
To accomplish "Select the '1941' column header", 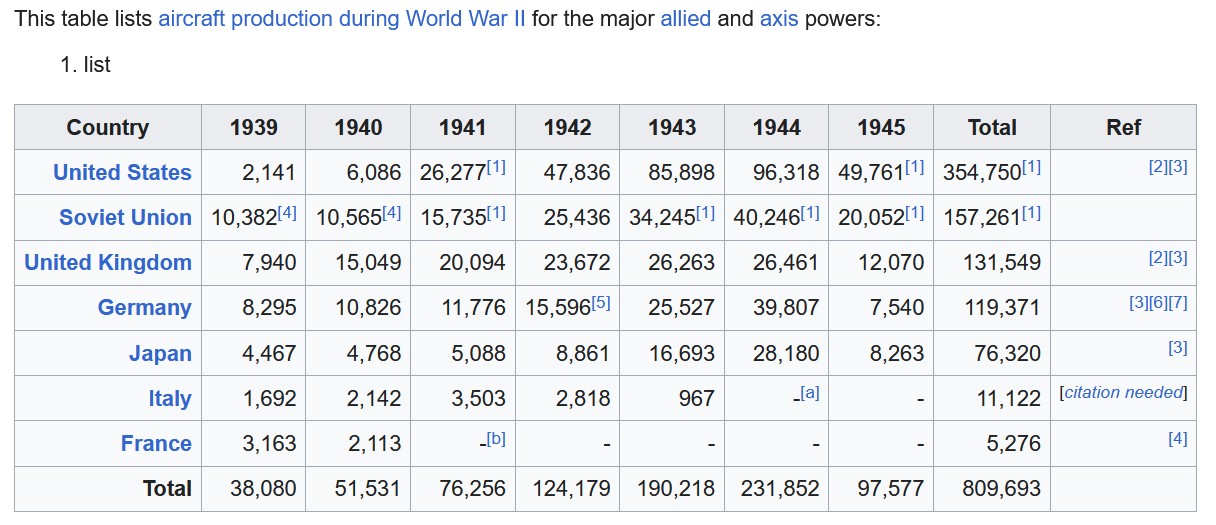I will pos(462,127).
